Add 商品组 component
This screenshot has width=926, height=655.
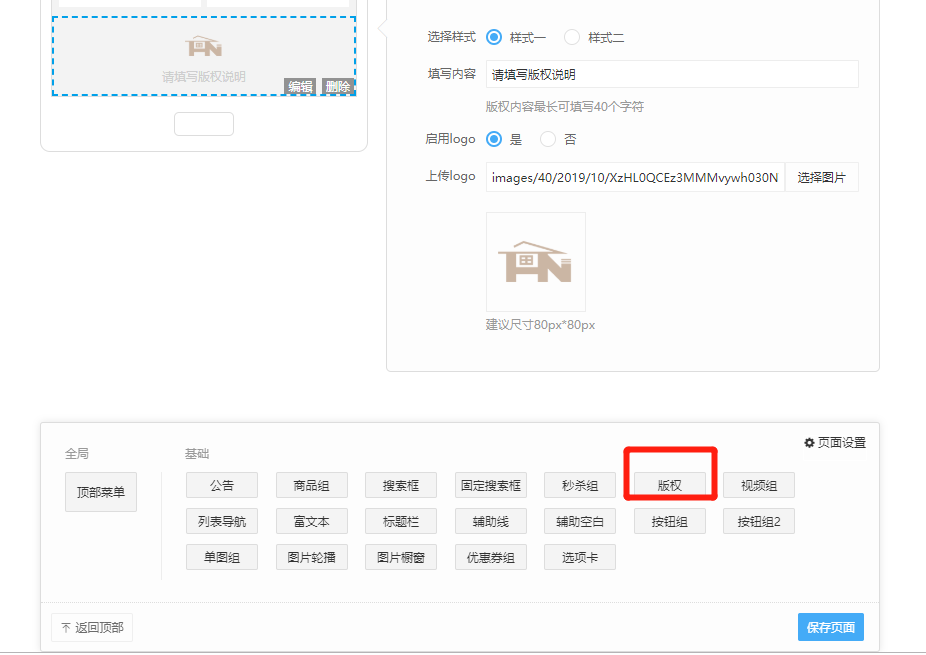coord(312,485)
